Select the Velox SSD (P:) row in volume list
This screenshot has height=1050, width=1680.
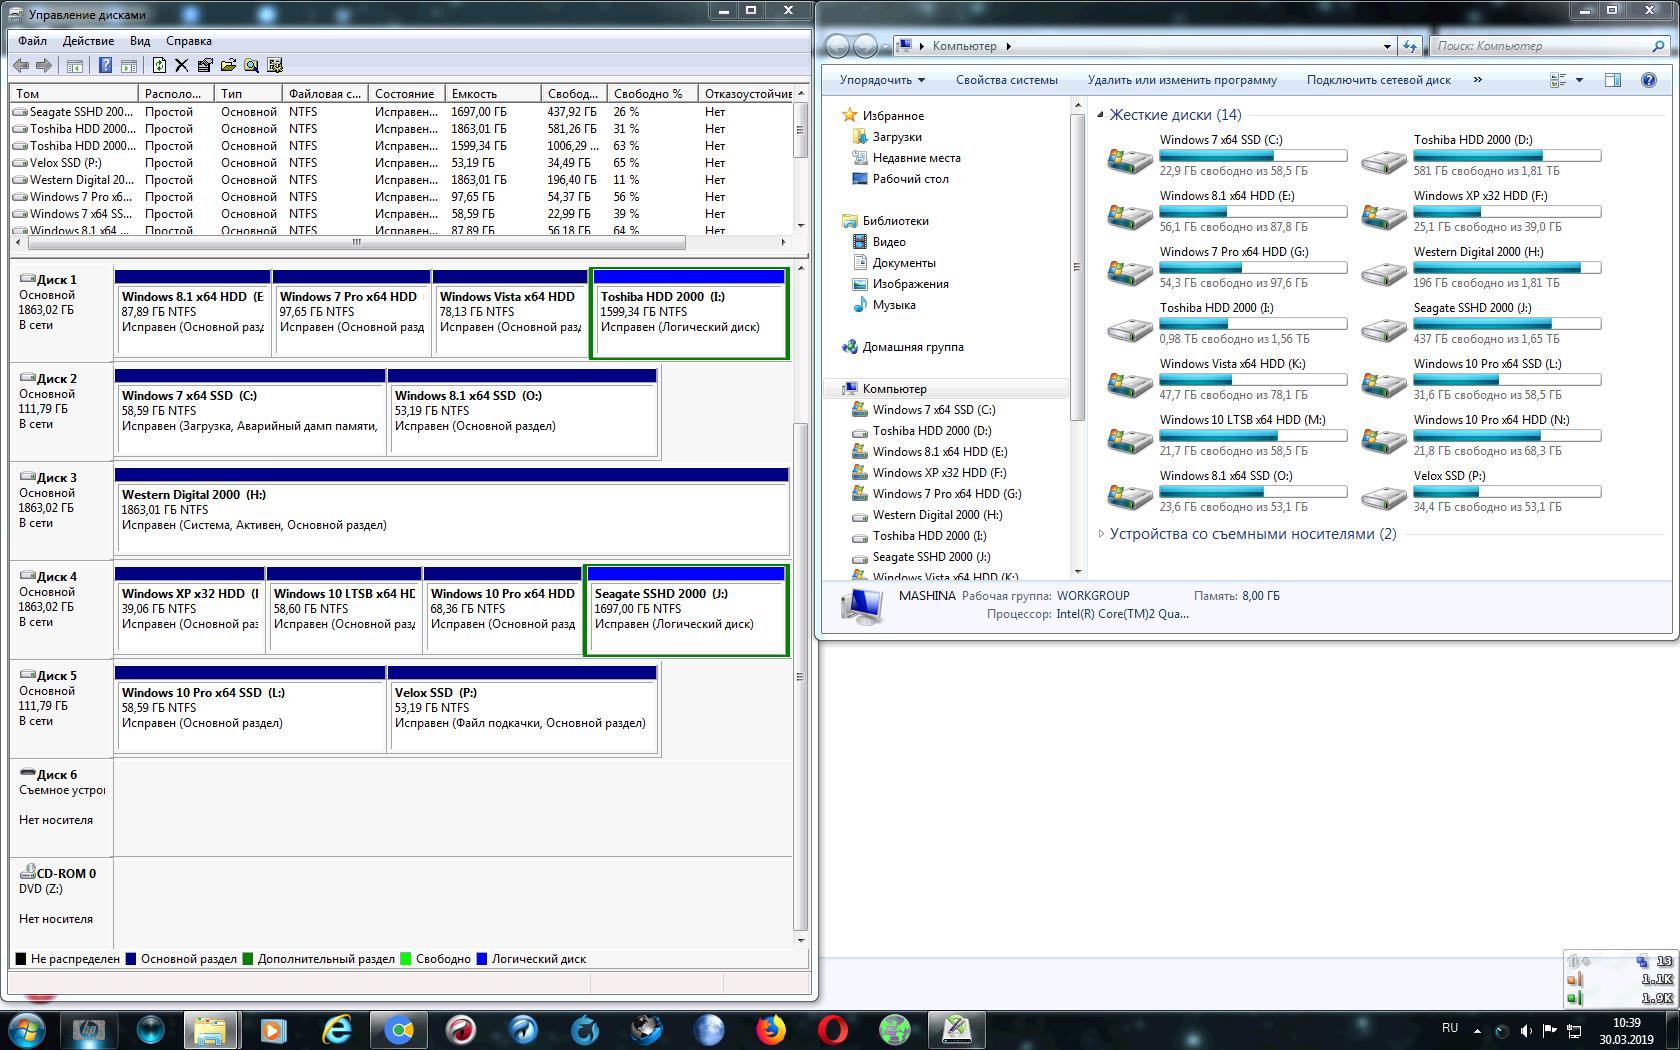(x=403, y=163)
